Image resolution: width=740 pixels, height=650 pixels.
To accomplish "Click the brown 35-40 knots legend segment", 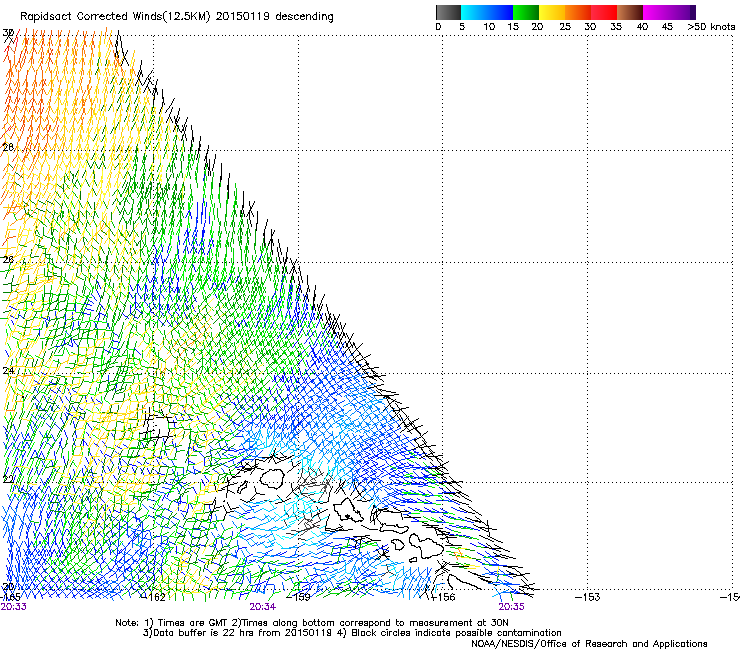I will click(x=630, y=12).
